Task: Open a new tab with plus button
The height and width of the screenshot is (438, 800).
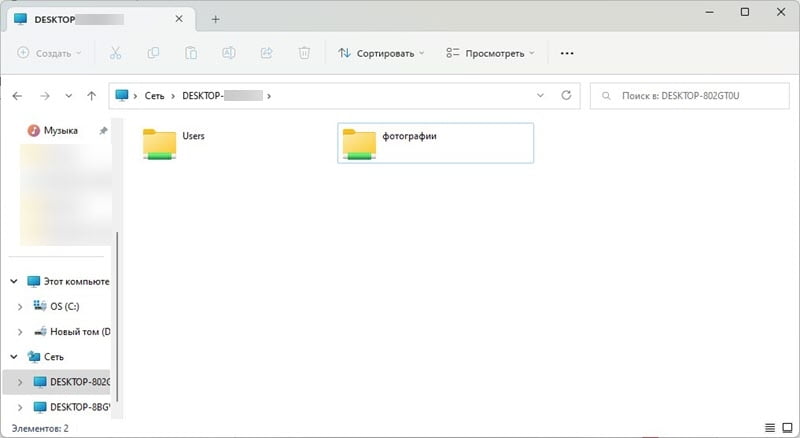Action: 215,19
